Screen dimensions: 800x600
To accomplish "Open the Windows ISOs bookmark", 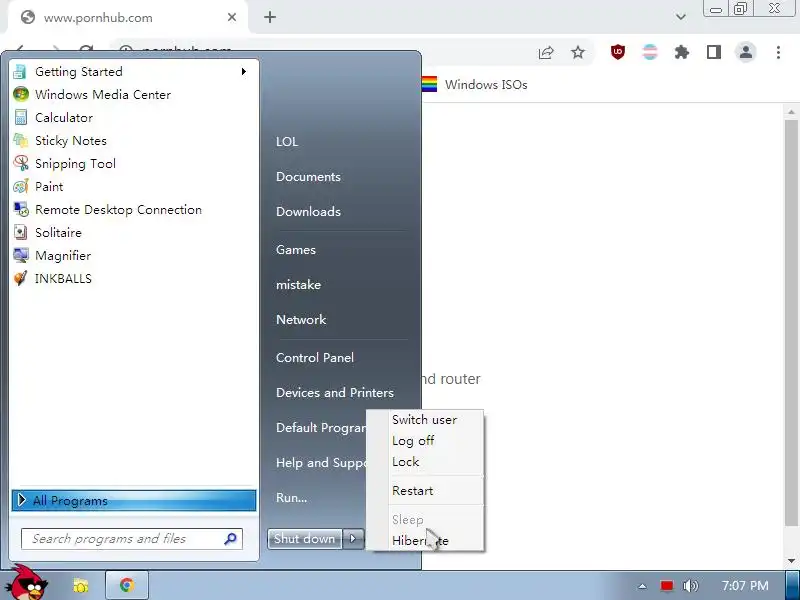I will pos(474,85).
